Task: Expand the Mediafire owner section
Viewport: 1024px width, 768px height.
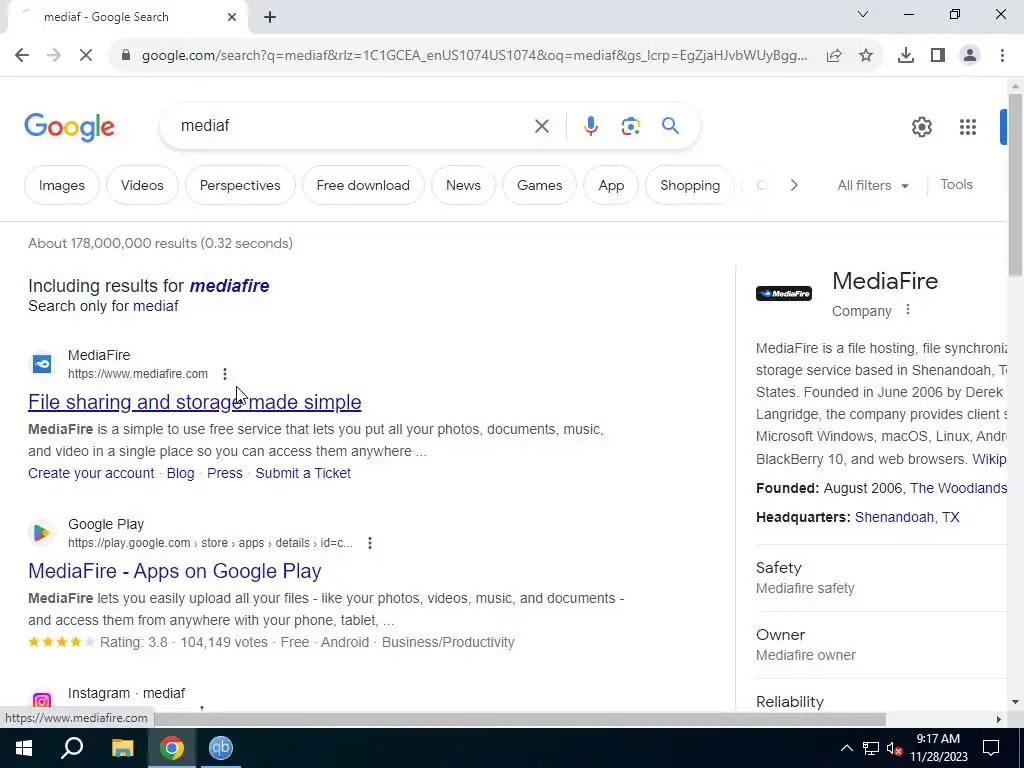Action: coord(882,645)
